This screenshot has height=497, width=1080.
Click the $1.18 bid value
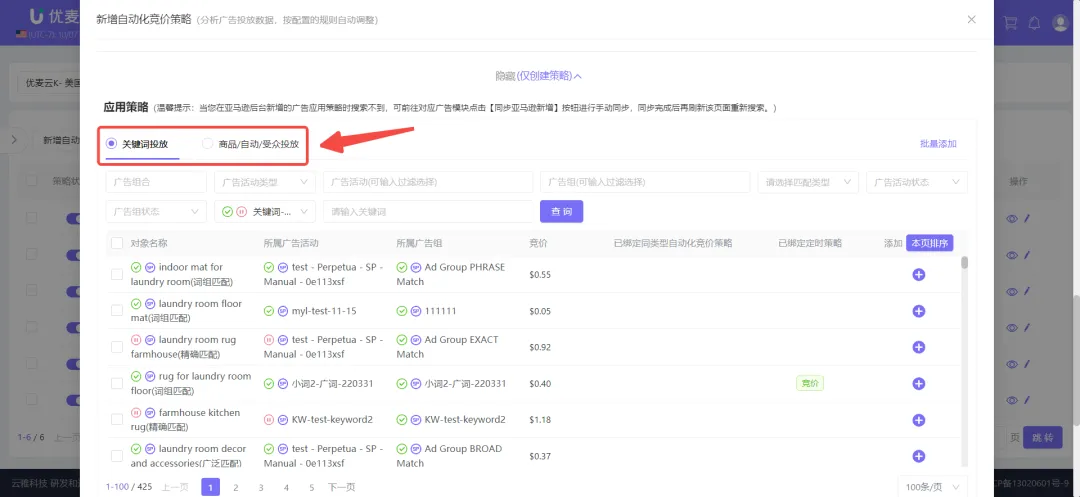[x=540, y=420]
